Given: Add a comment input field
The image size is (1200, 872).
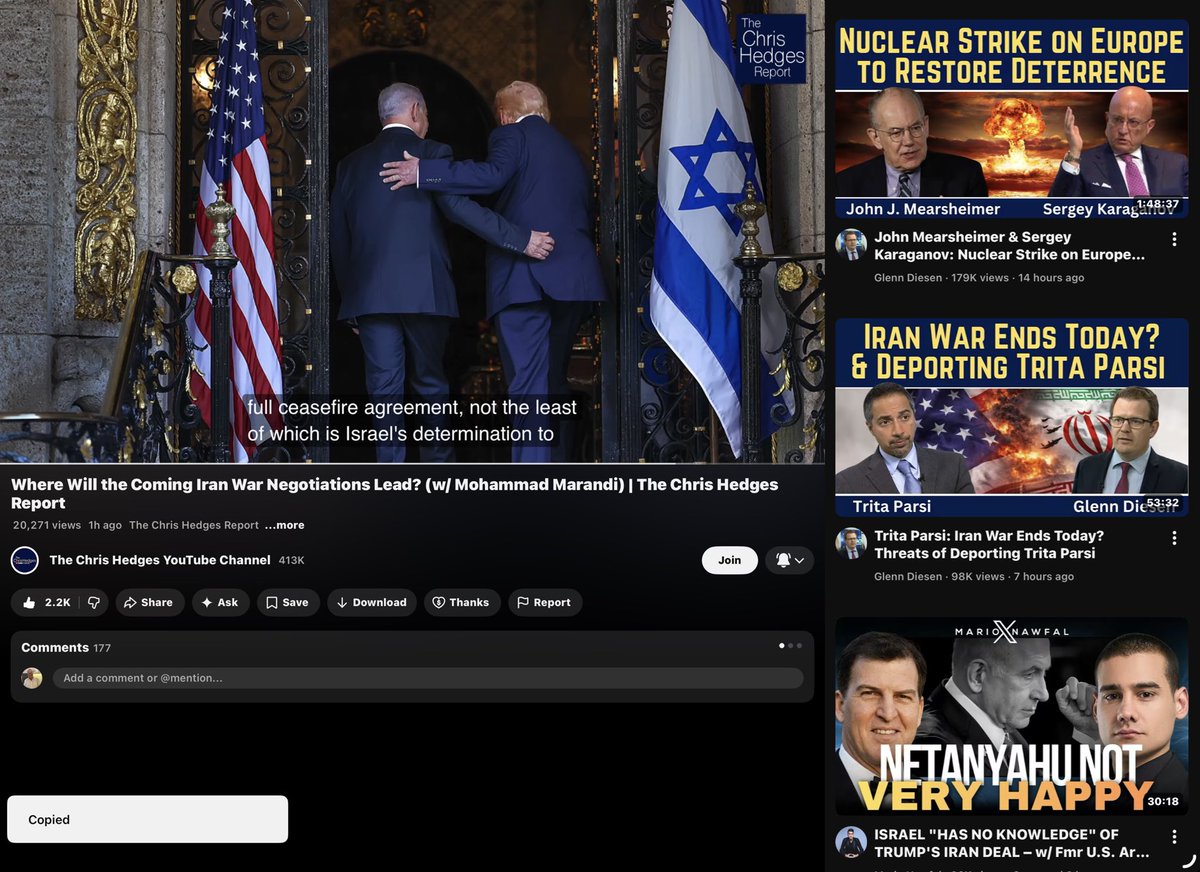Looking at the screenshot, I should click(x=428, y=678).
